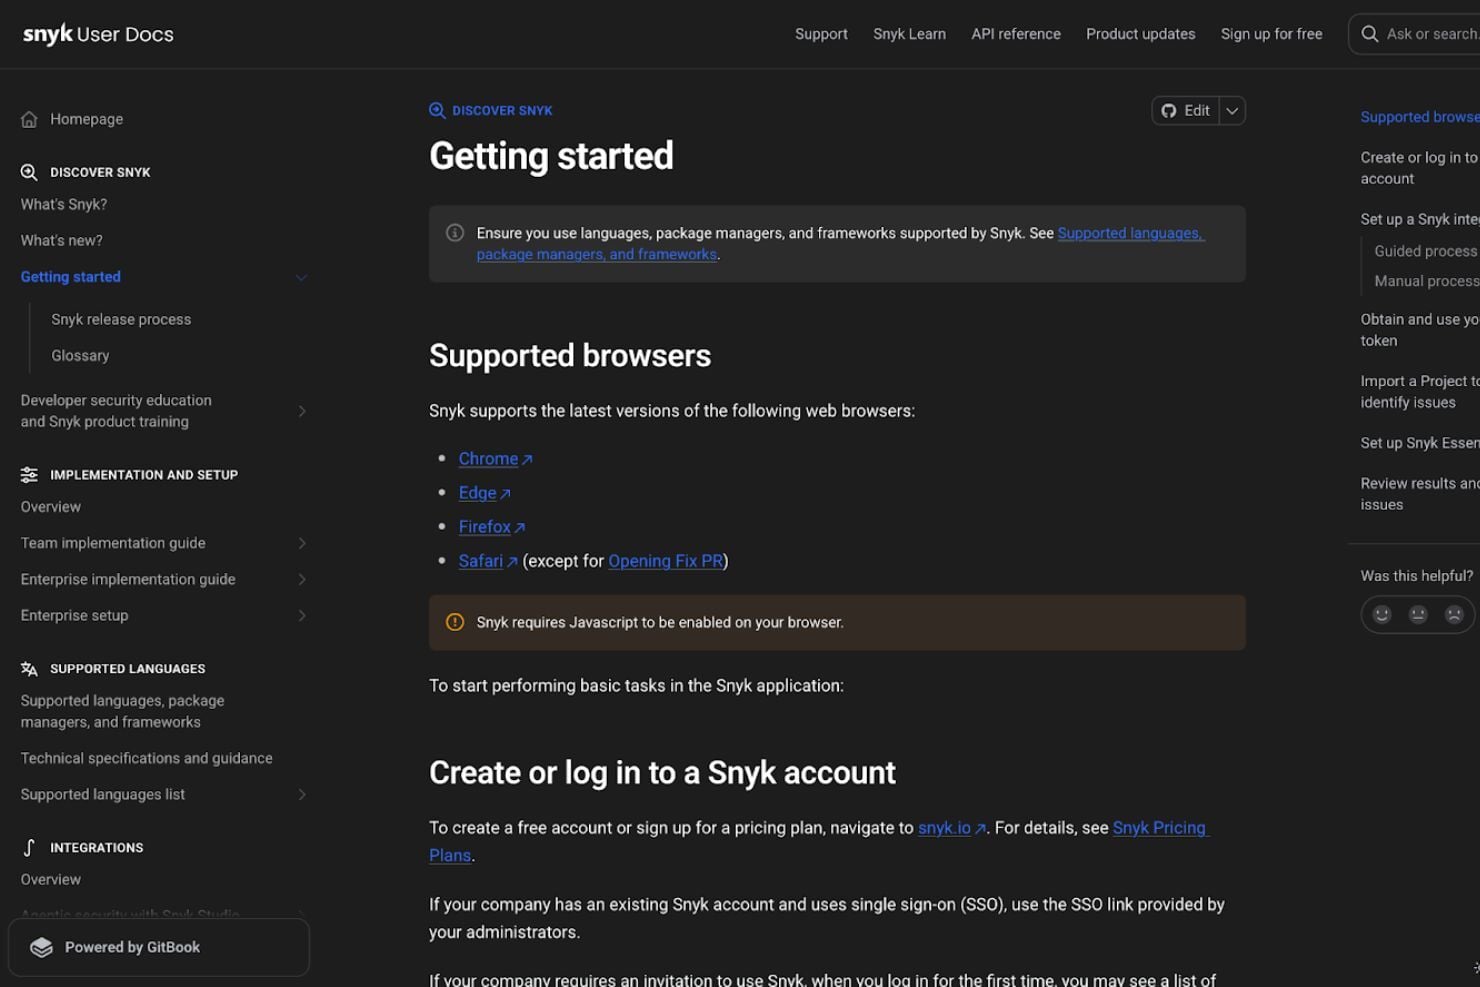Expand Team implementation guide chevron

coord(301,543)
